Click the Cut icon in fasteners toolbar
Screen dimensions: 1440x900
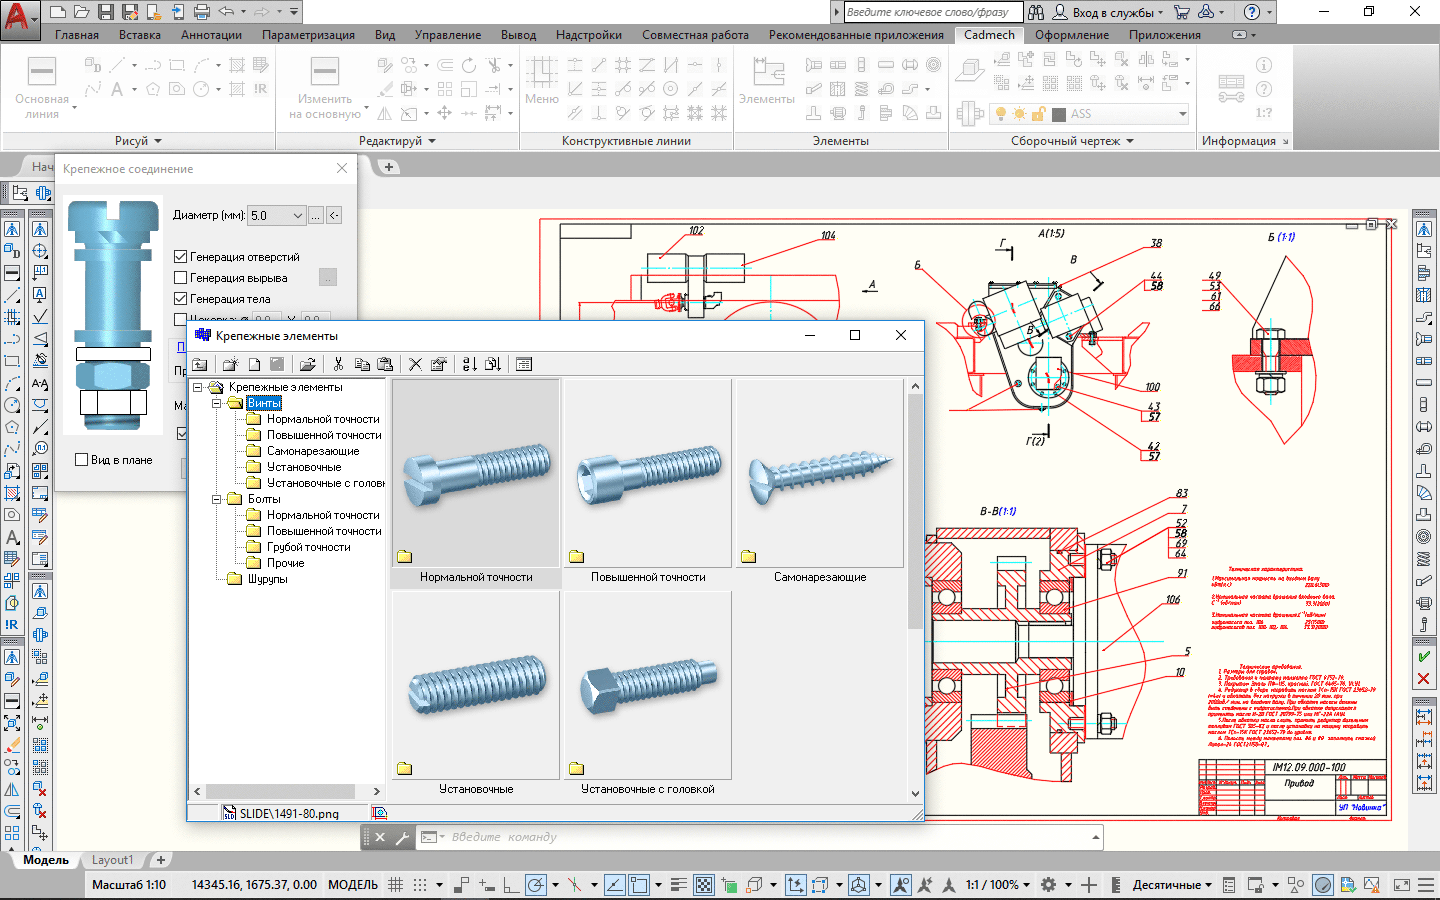(338, 364)
